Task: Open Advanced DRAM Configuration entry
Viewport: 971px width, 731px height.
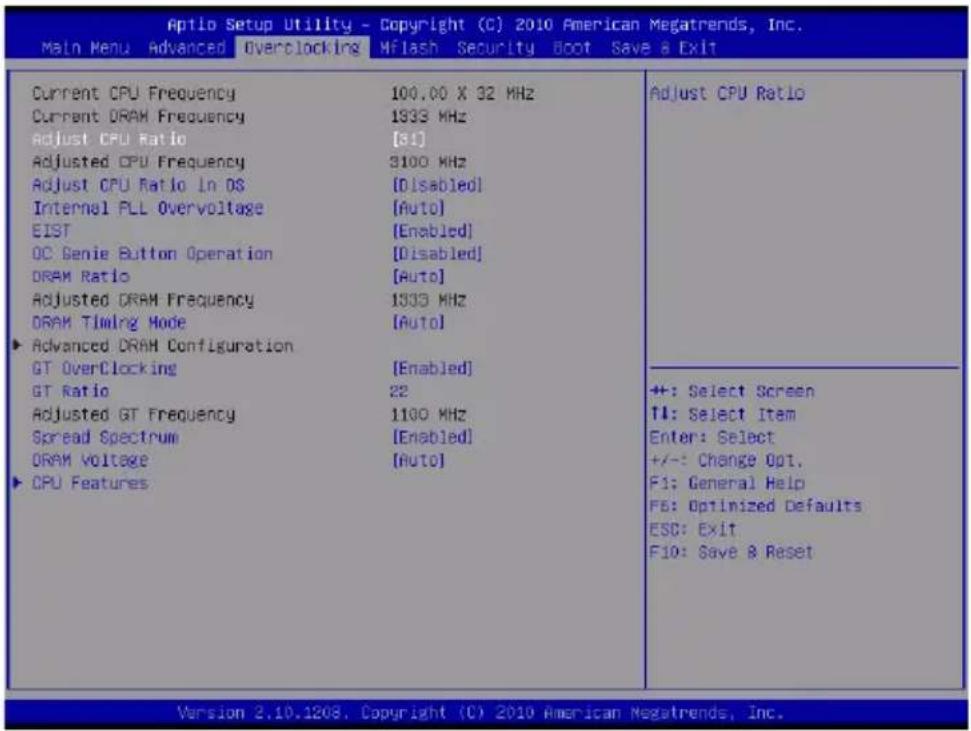Action: coord(162,345)
